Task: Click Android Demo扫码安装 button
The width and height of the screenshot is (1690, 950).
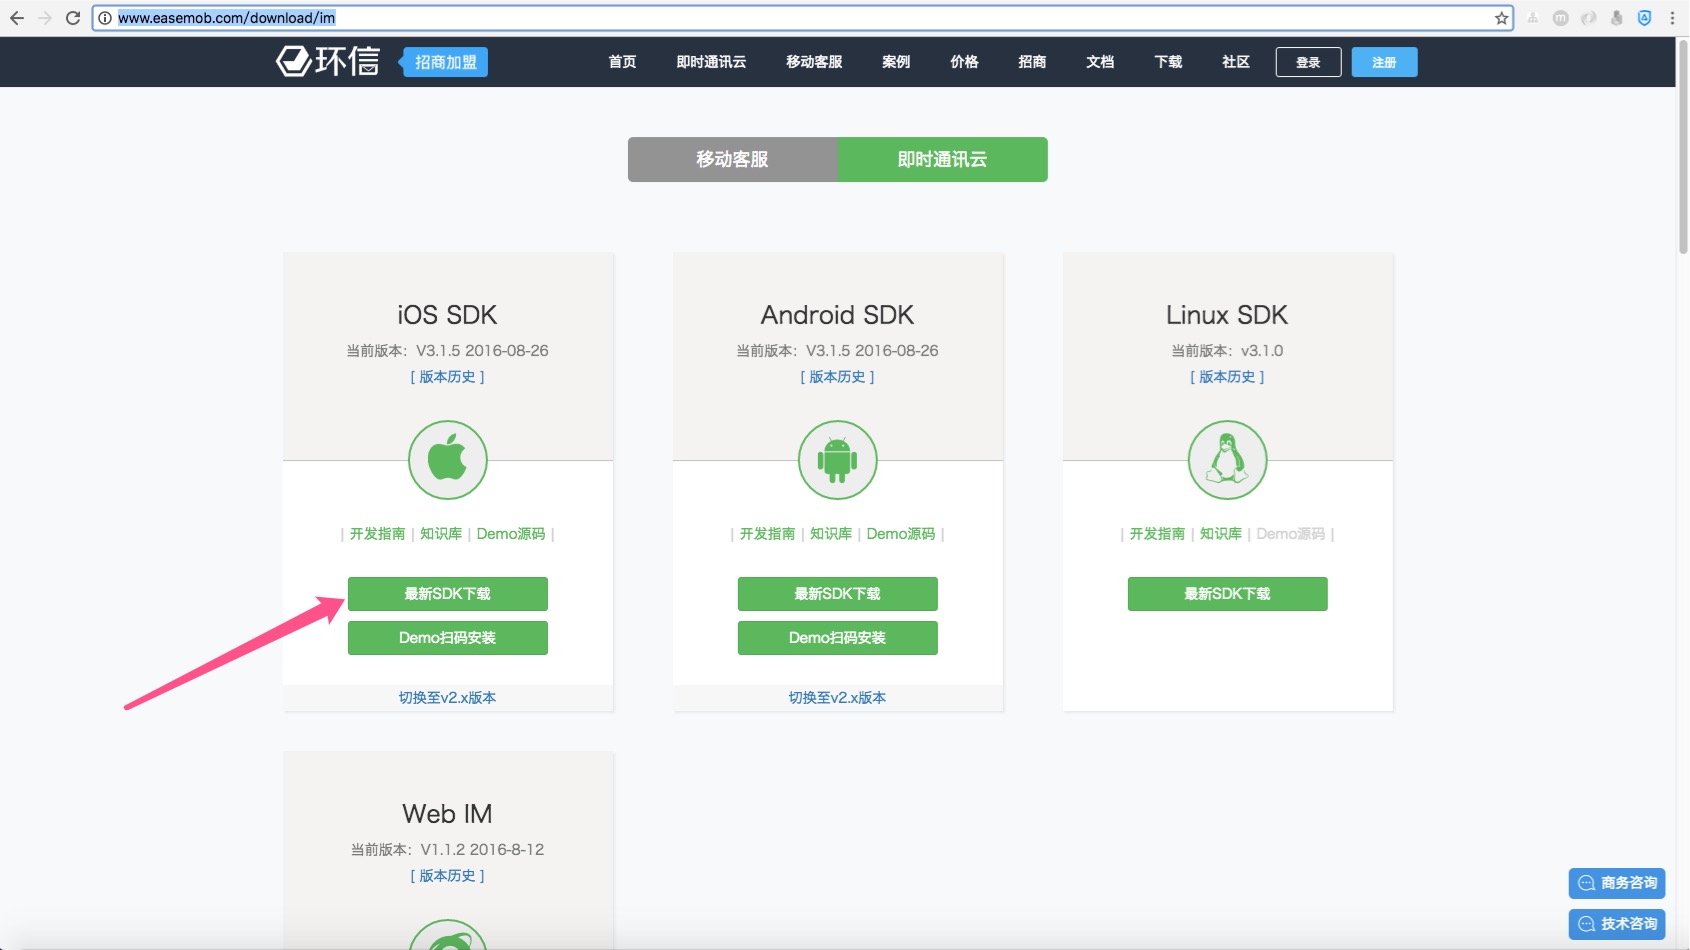Action: point(838,638)
